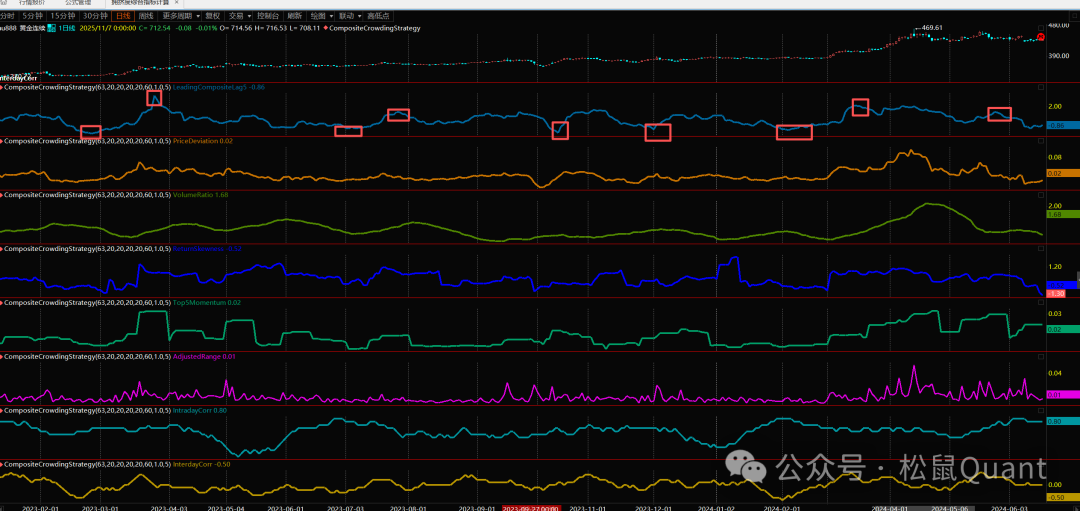Click the red marker at price chart end
This screenshot has width=1080, height=511.
point(1041,37)
